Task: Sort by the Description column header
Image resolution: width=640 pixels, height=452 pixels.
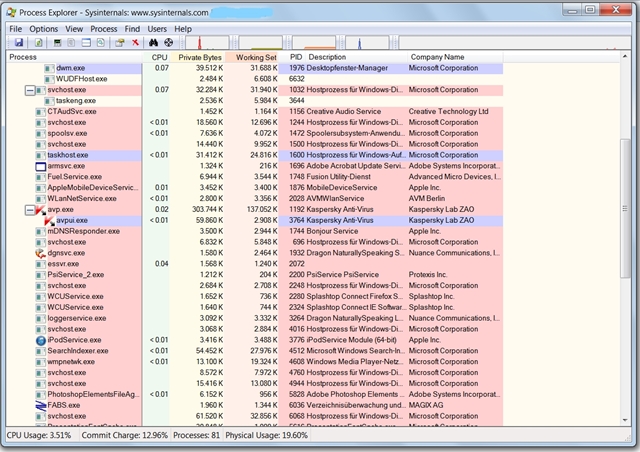Action: (x=356, y=57)
